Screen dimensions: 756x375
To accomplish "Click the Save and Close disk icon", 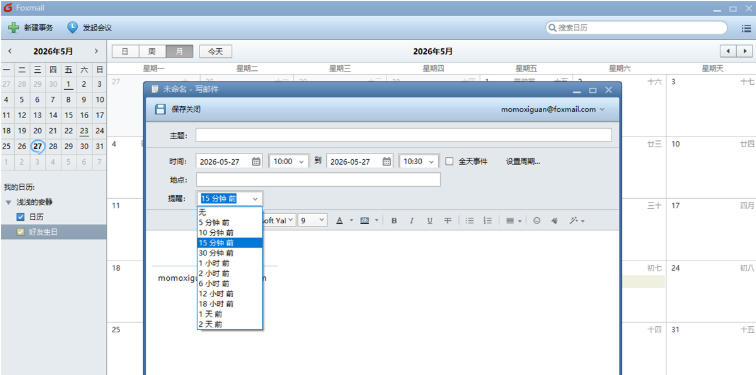I will tap(160, 109).
